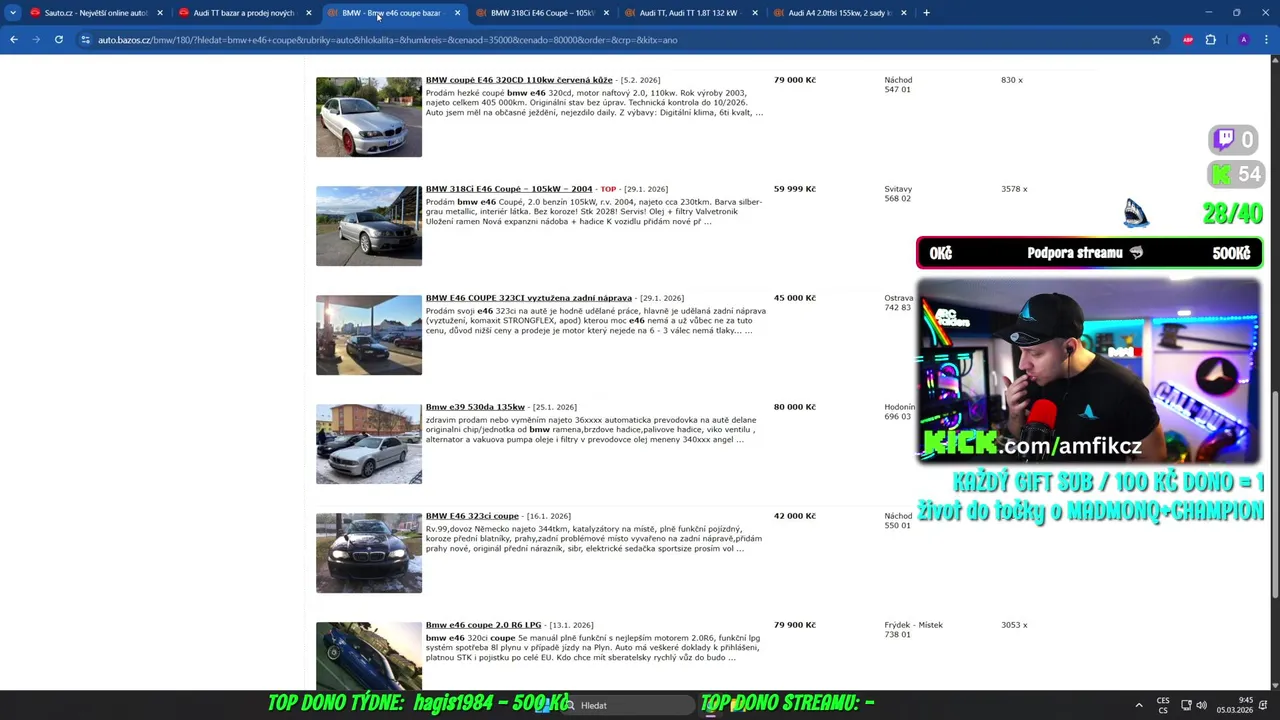Open listing BMW coupé E46 320CD červená kůže
This screenshot has width=1280, height=720.
(519, 80)
